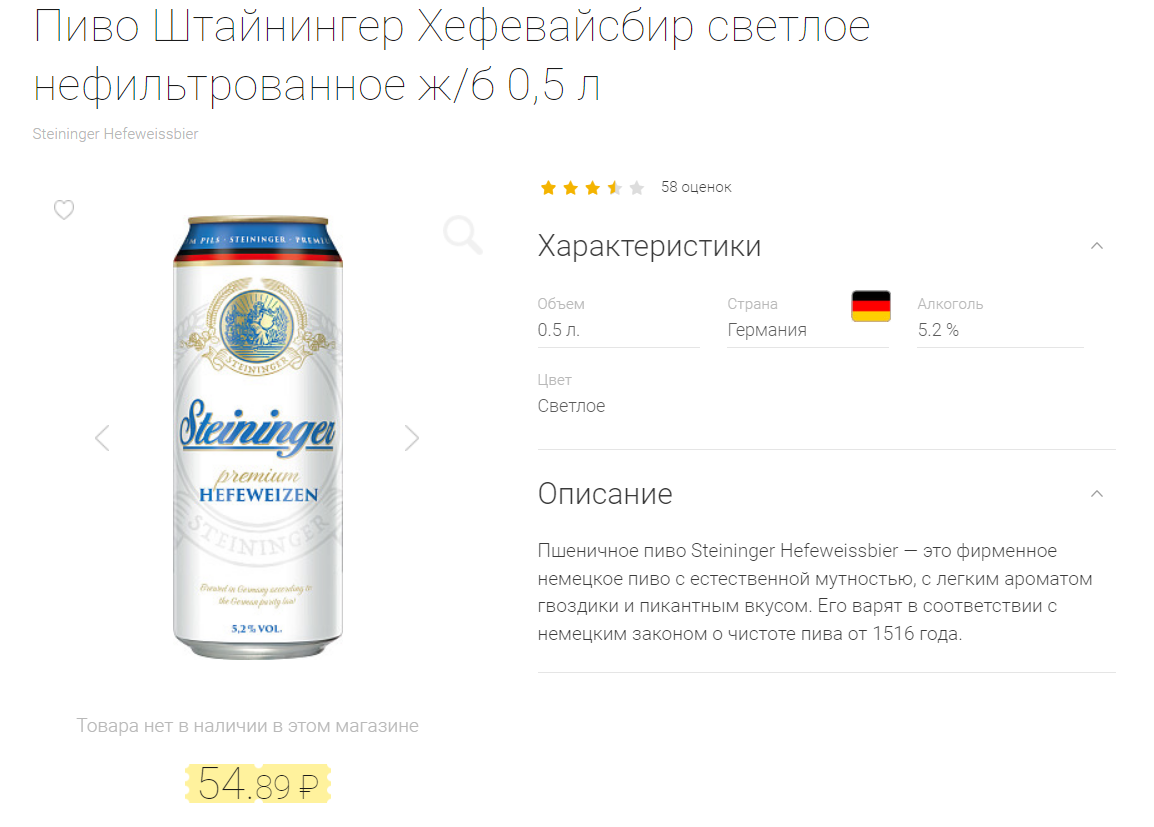This screenshot has width=1154, height=827.
Task: Add beer to favorites with heart icon
Action: click(x=64, y=210)
